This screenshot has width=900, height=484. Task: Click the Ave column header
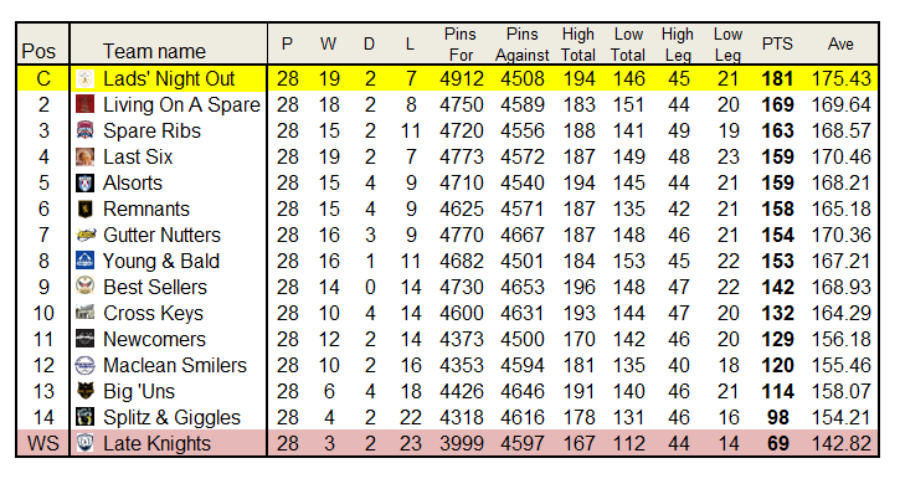[x=840, y=44]
